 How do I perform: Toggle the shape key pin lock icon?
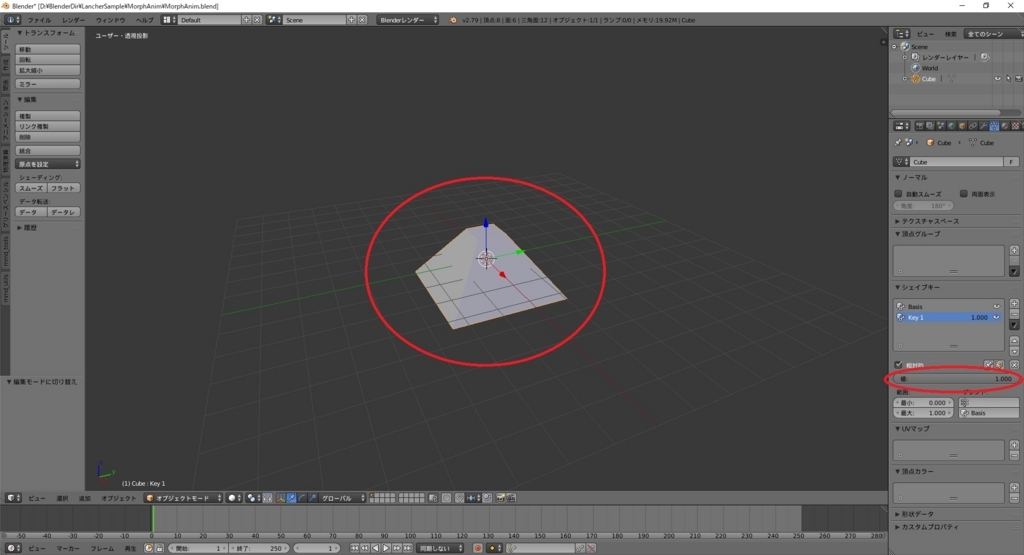point(988,364)
